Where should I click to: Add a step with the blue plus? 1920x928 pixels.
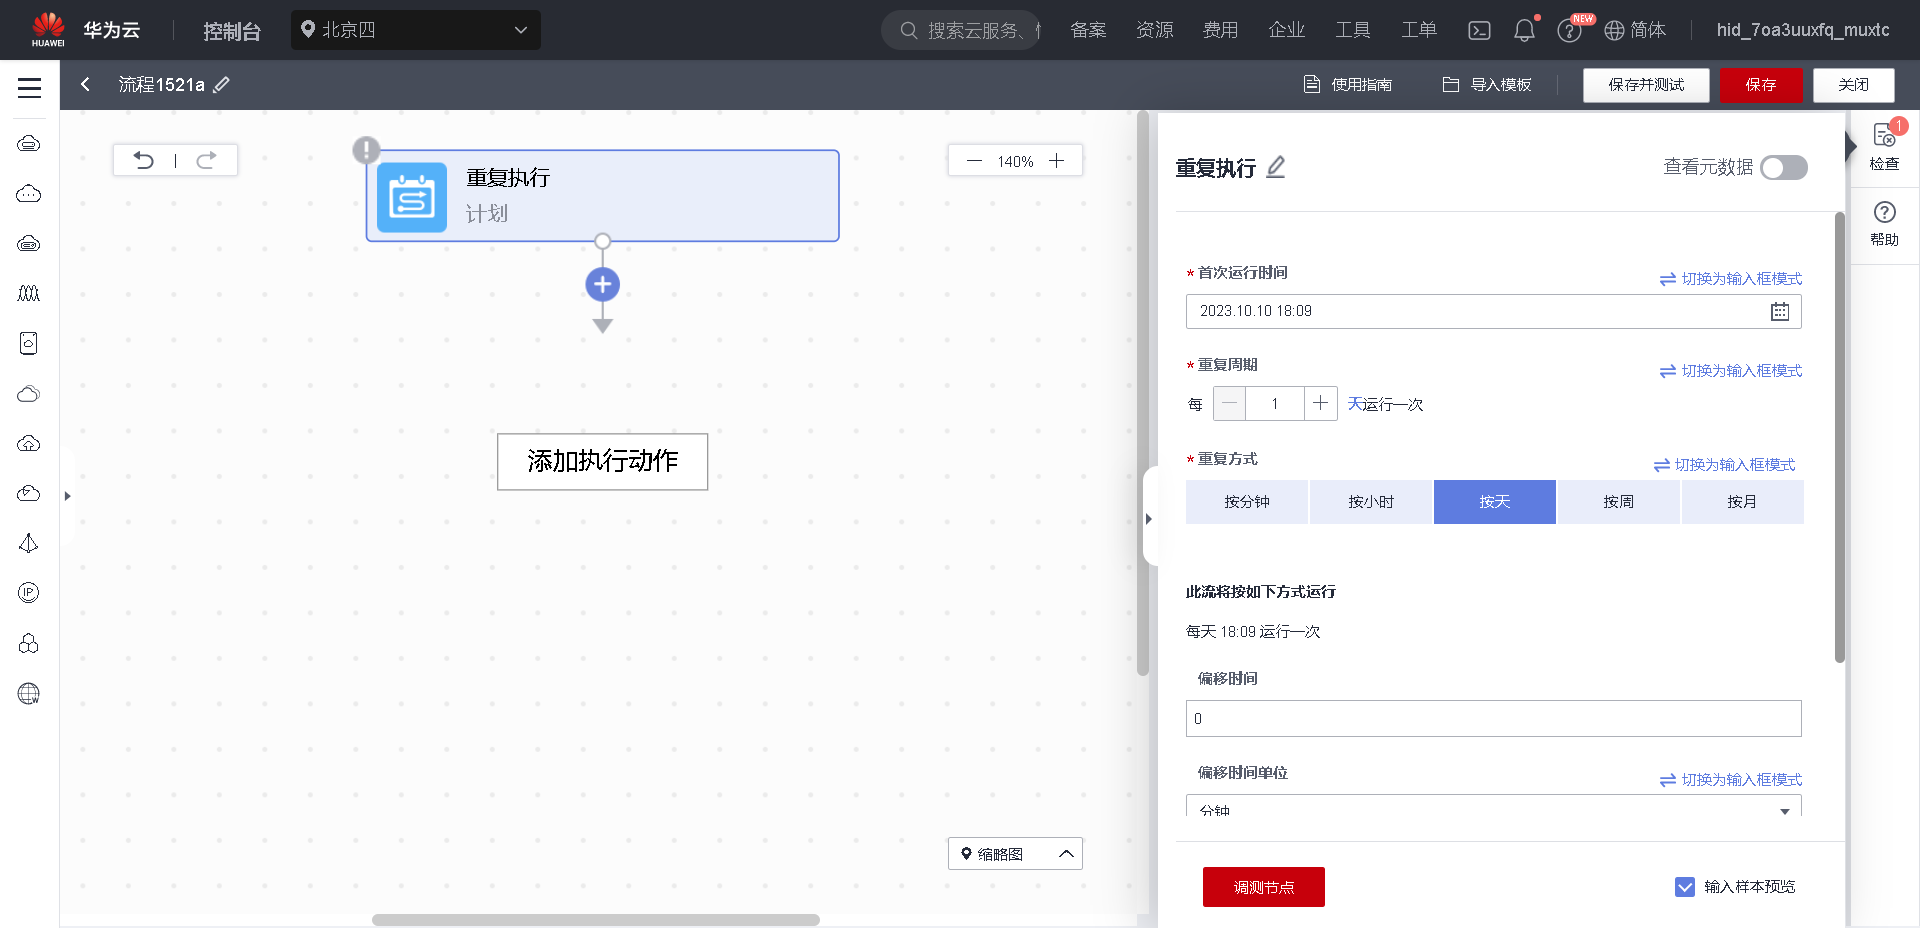click(602, 285)
